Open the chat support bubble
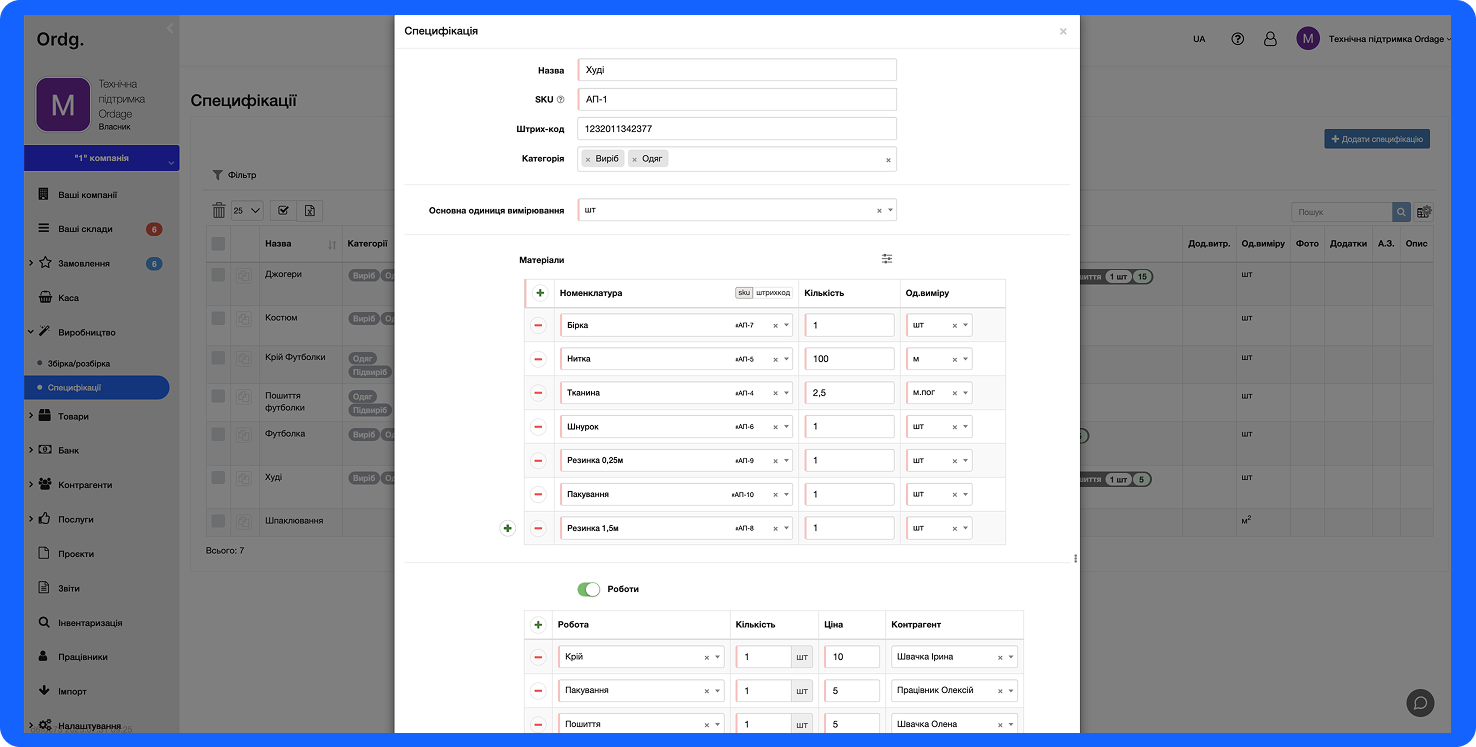 pos(1420,703)
